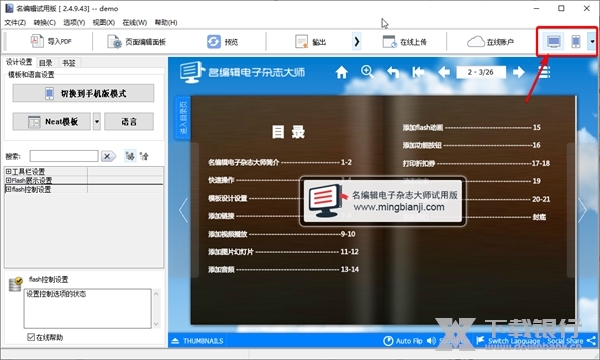Click the Social Share icon

coord(591,340)
